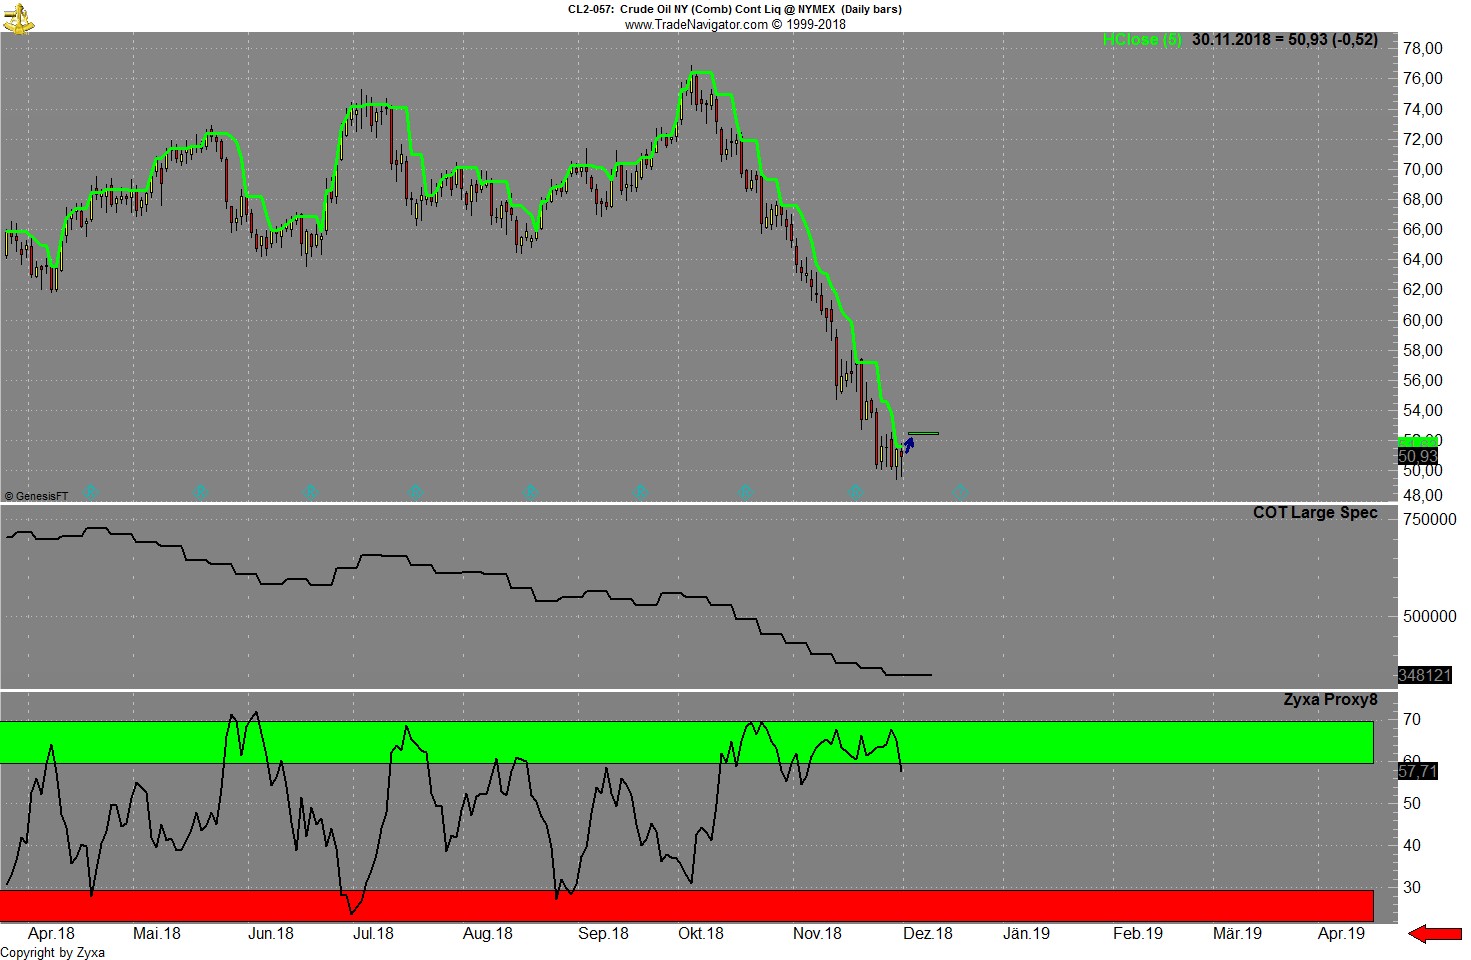
Task: Click the 54,00 price axis label
Action: [1423, 410]
